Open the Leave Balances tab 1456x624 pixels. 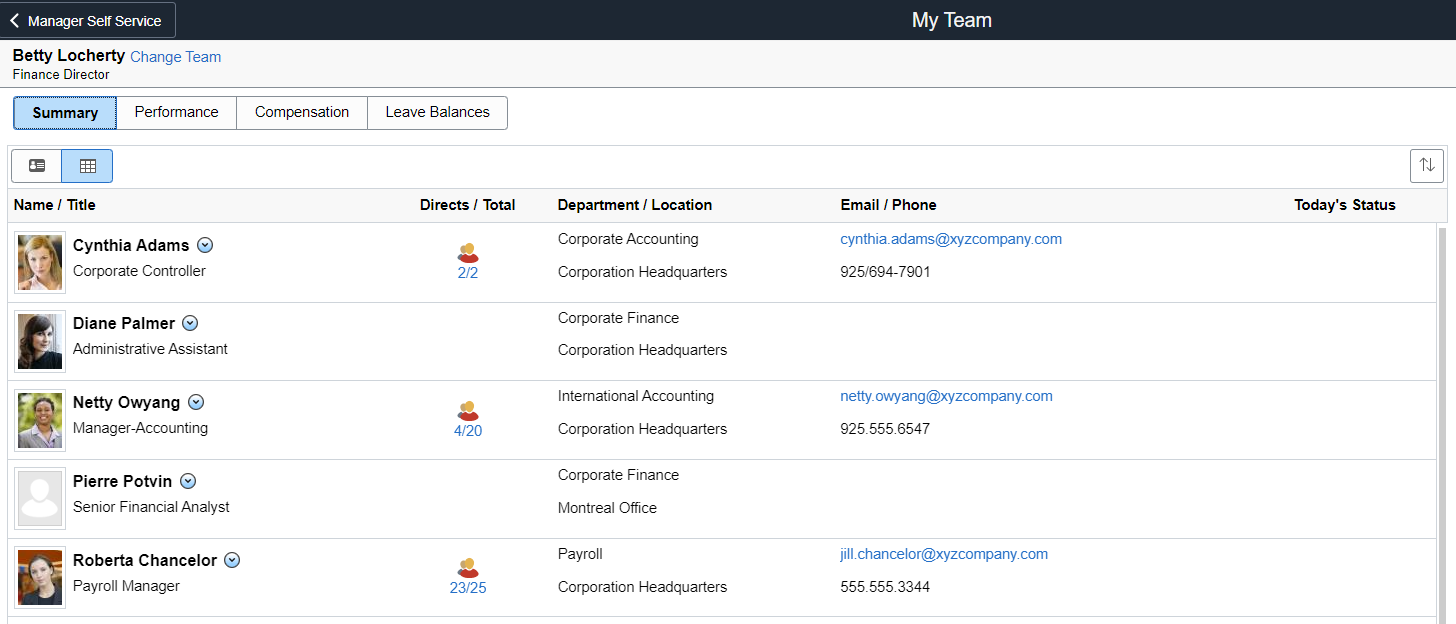[437, 112]
